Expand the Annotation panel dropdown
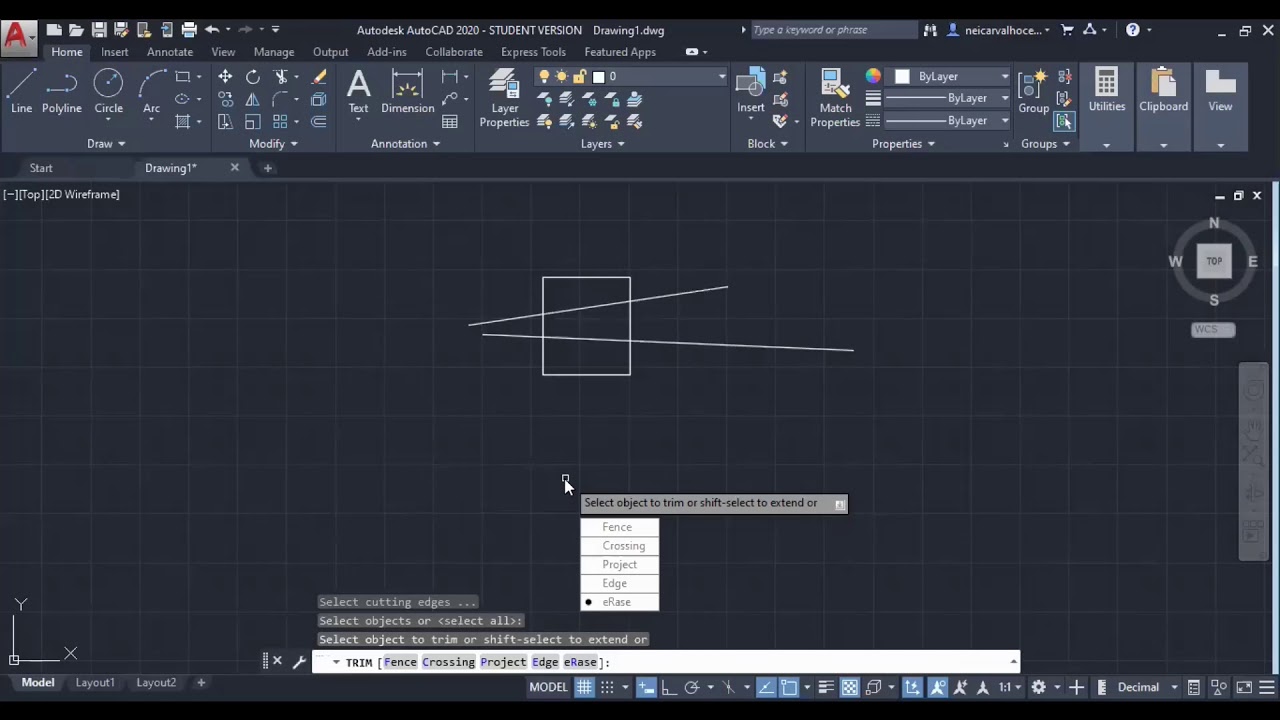The height and width of the screenshot is (720, 1280). pyautogui.click(x=405, y=144)
